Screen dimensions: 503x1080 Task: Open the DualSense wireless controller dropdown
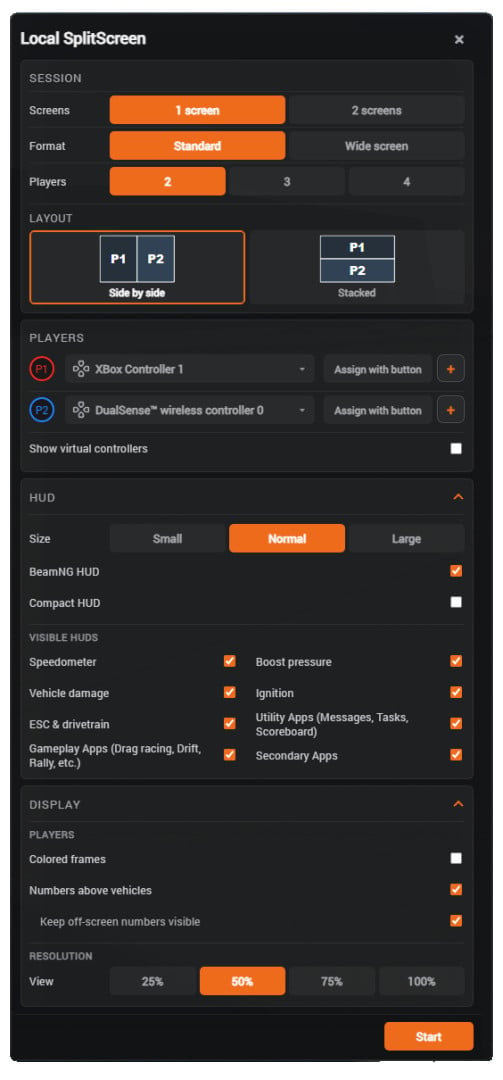[190, 410]
